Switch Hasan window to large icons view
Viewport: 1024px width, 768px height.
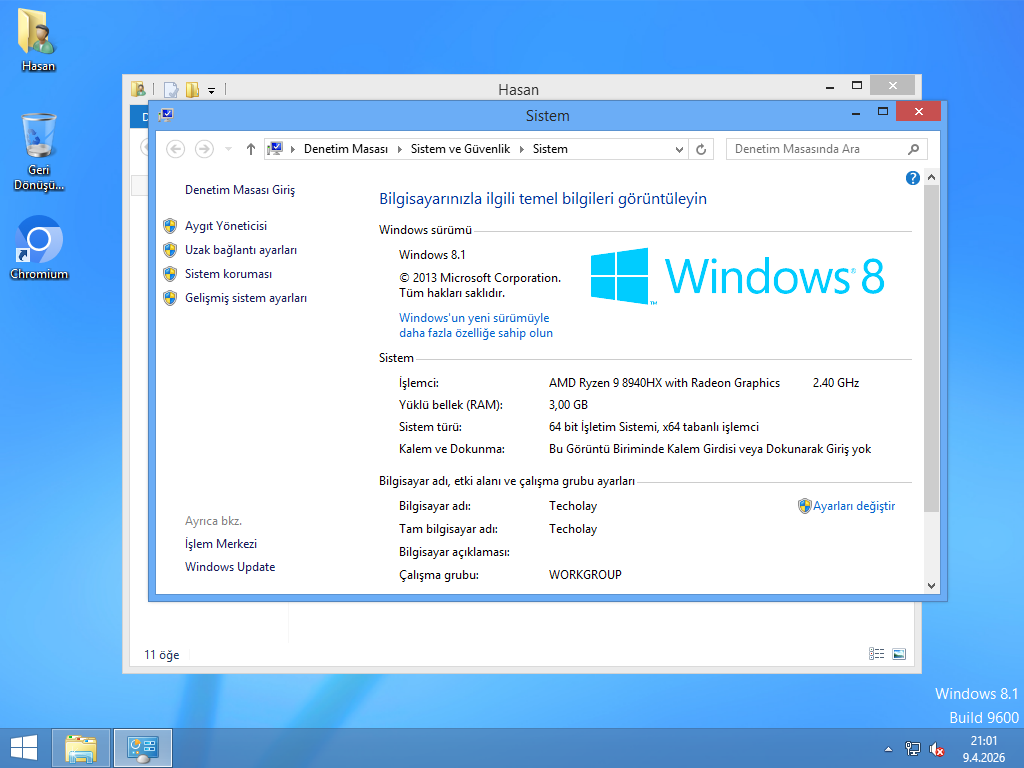click(x=899, y=654)
